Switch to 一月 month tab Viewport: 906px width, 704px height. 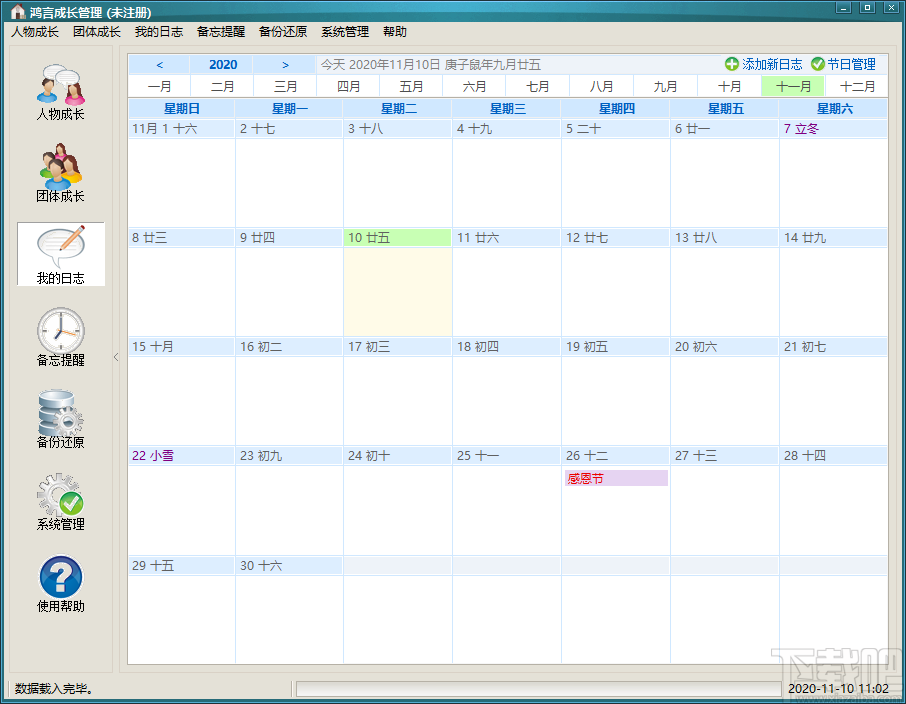[x=159, y=87]
